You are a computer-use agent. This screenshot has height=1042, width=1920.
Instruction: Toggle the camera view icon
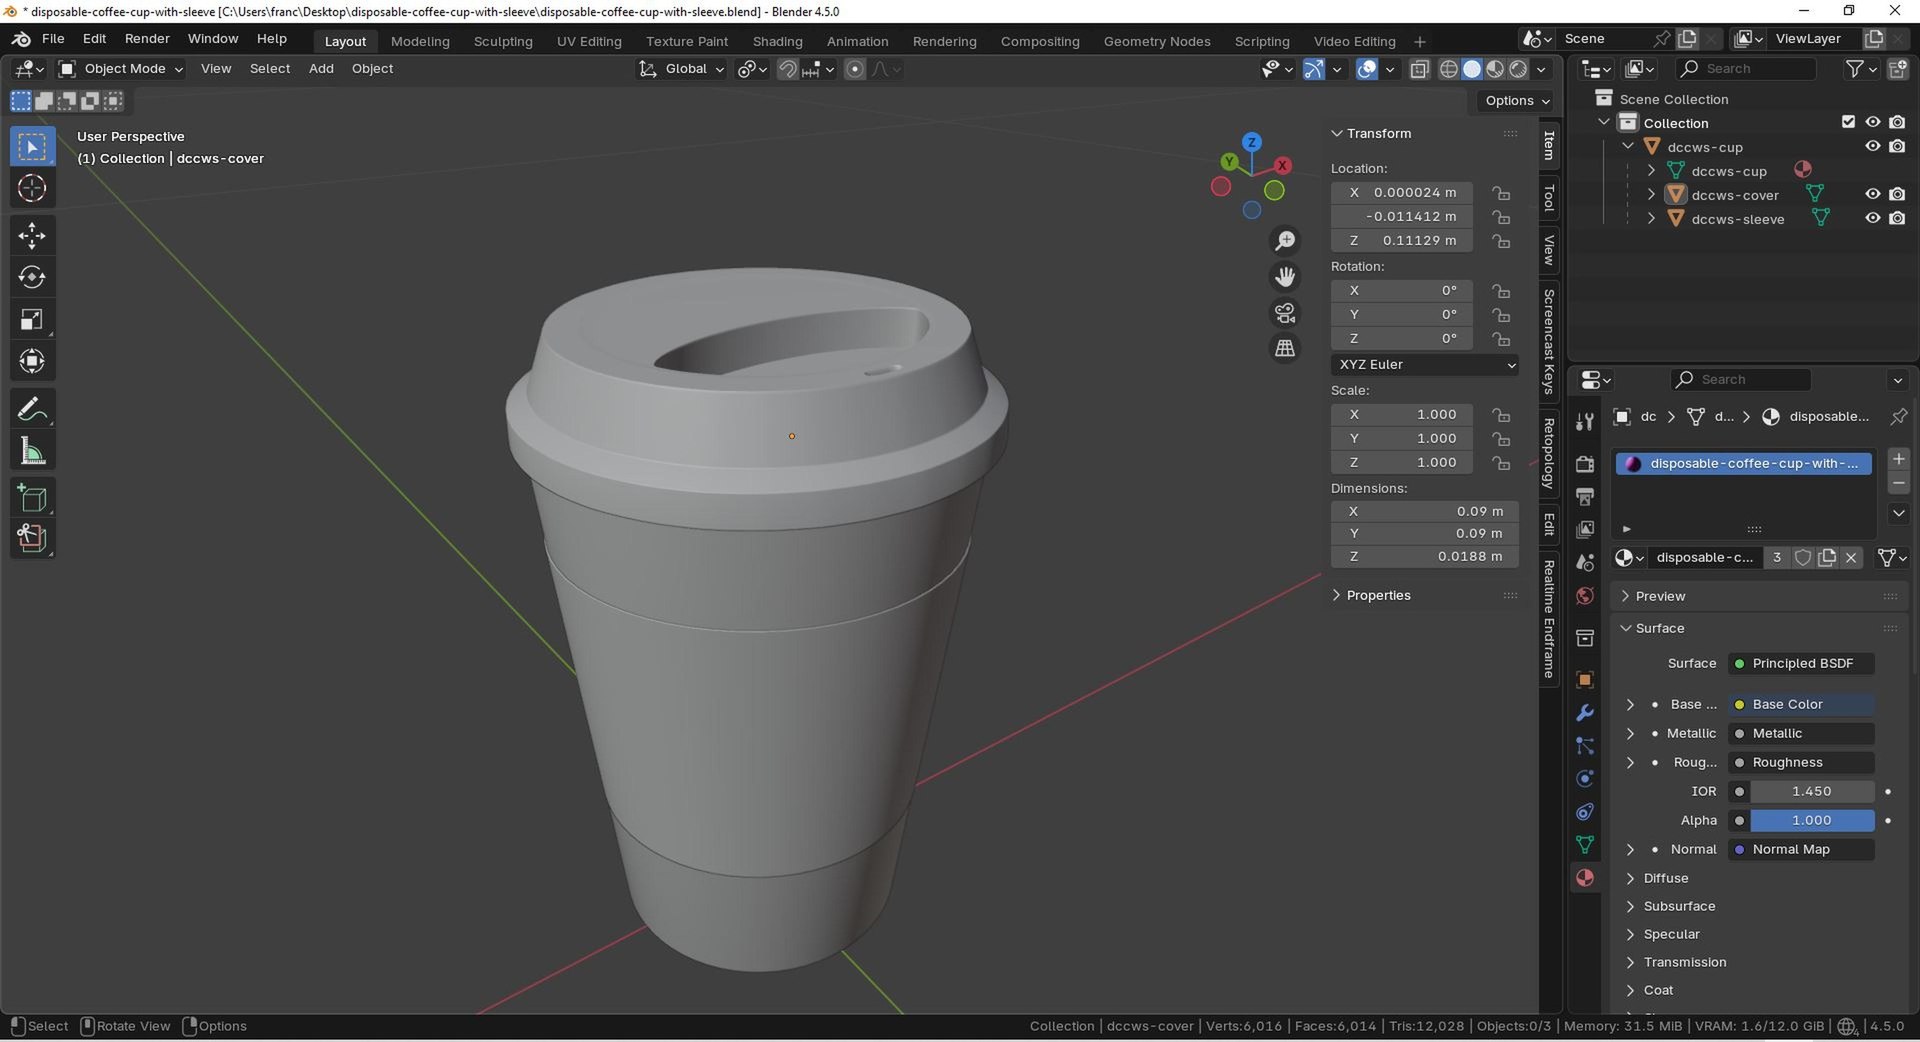(x=1285, y=313)
